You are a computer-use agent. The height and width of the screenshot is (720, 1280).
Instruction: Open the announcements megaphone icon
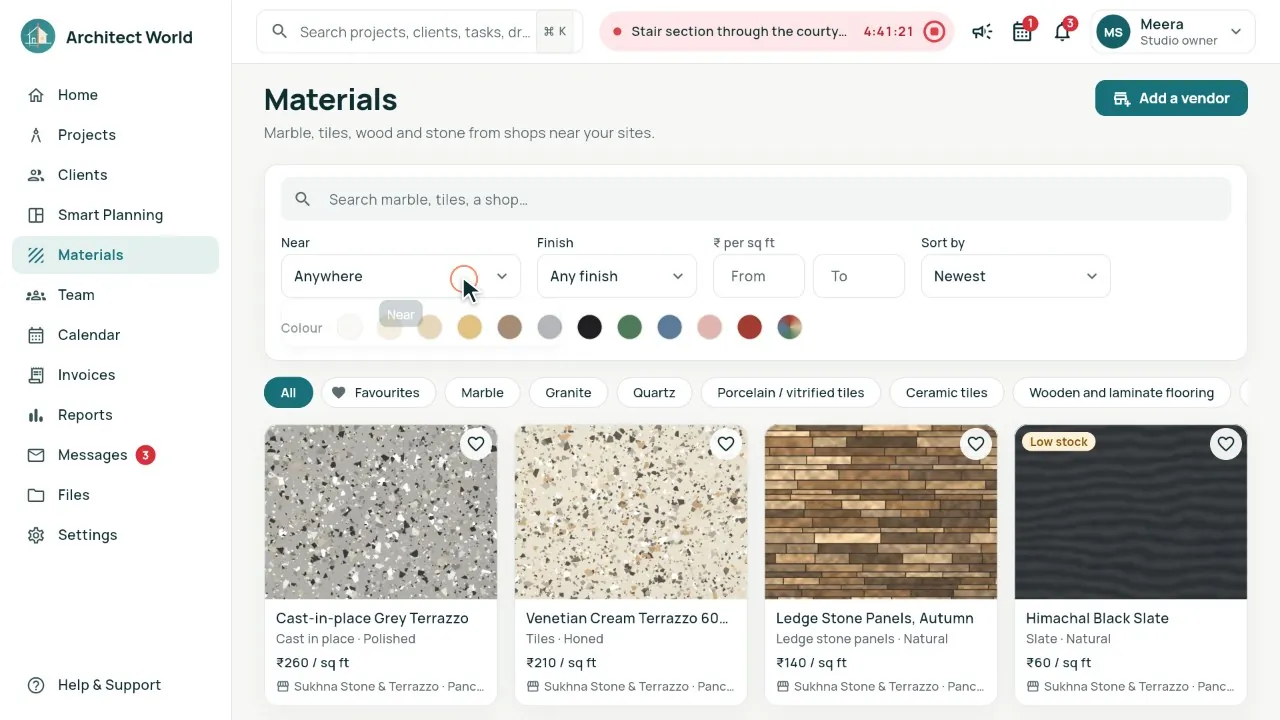click(x=982, y=32)
